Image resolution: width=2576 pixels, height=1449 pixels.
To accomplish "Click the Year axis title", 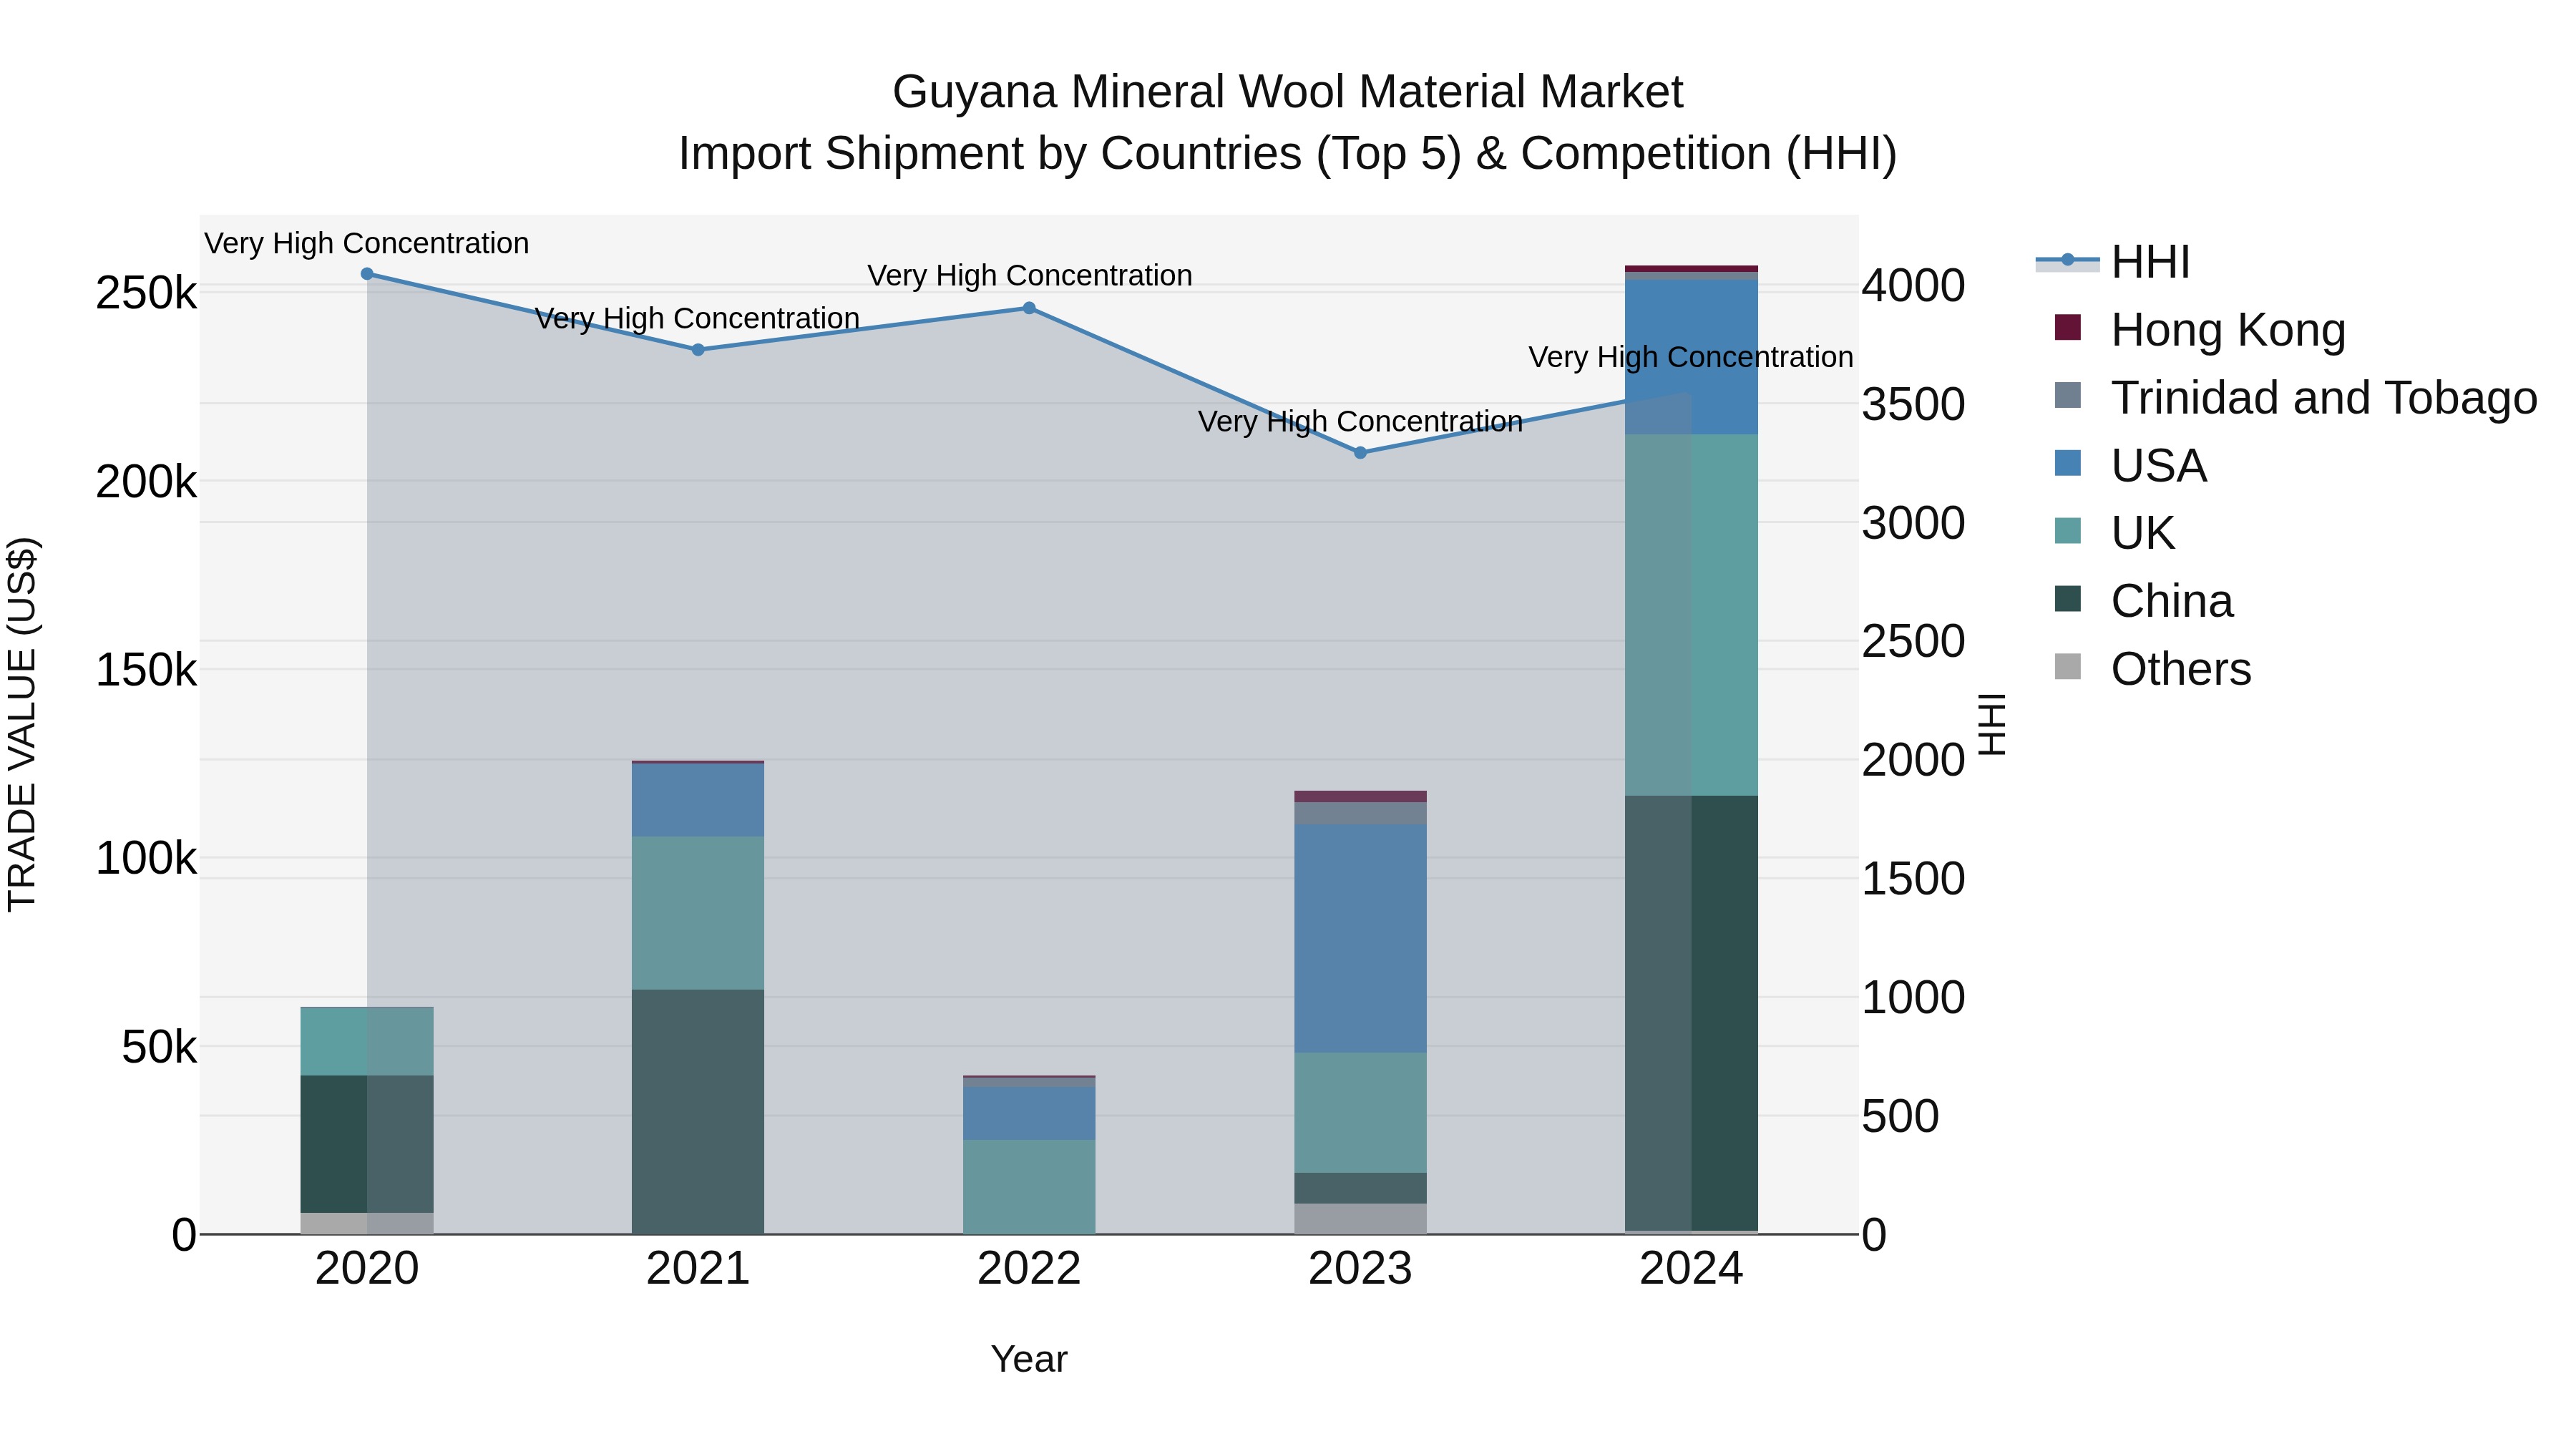I will coord(1029,1359).
